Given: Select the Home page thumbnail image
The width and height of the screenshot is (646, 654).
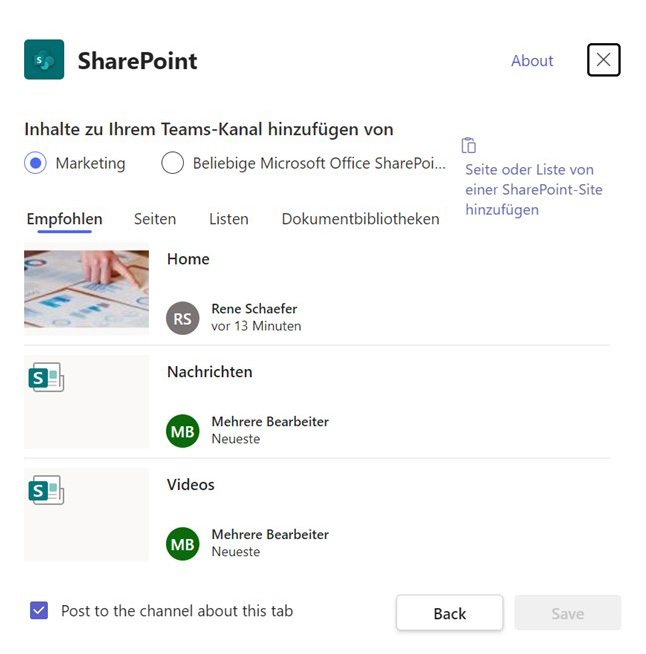Looking at the screenshot, I should tap(86, 289).
